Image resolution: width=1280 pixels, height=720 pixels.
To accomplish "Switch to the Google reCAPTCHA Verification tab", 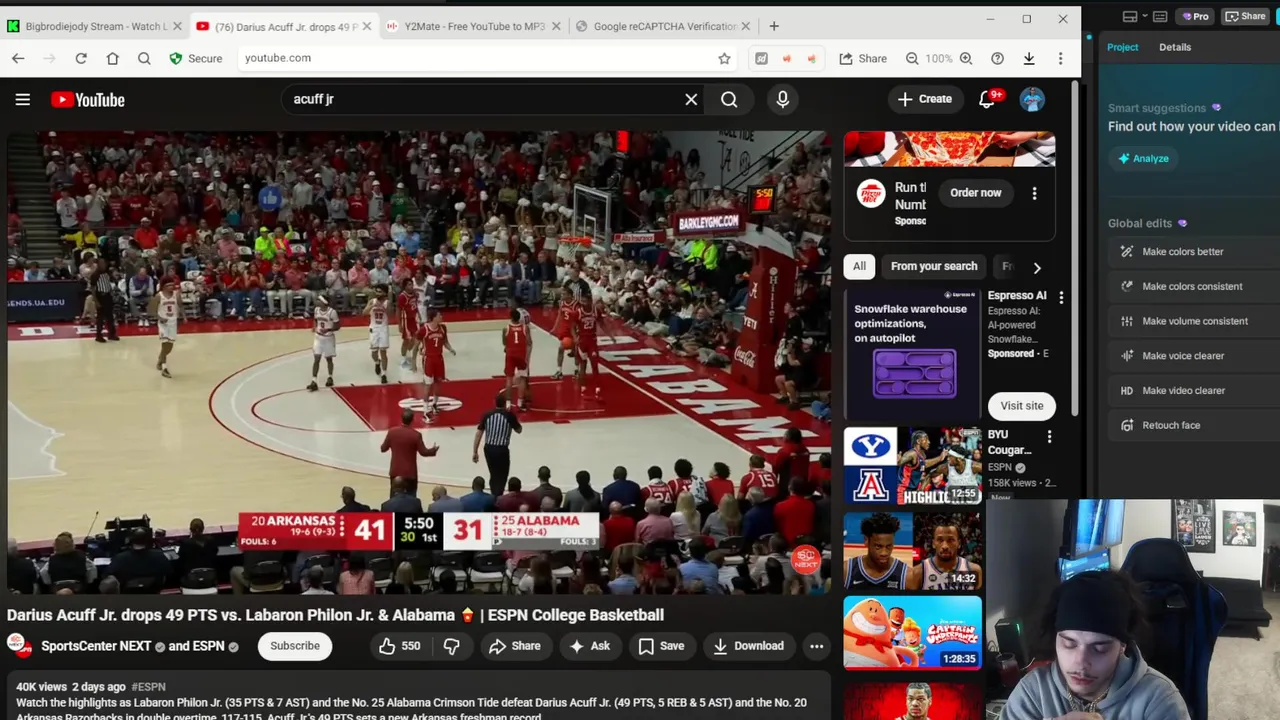I will pos(665,26).
